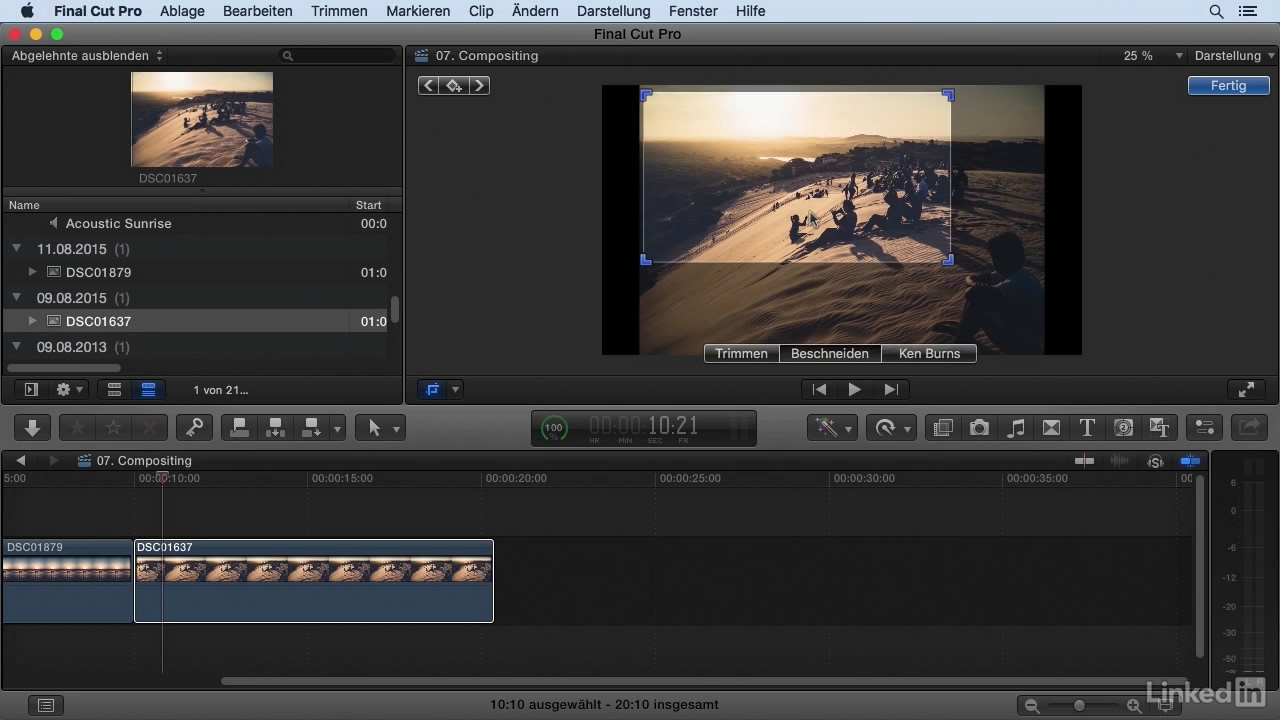Open the Markieren menu
The height and width of the screenshot is (720, 1280).
coord(418,11)
